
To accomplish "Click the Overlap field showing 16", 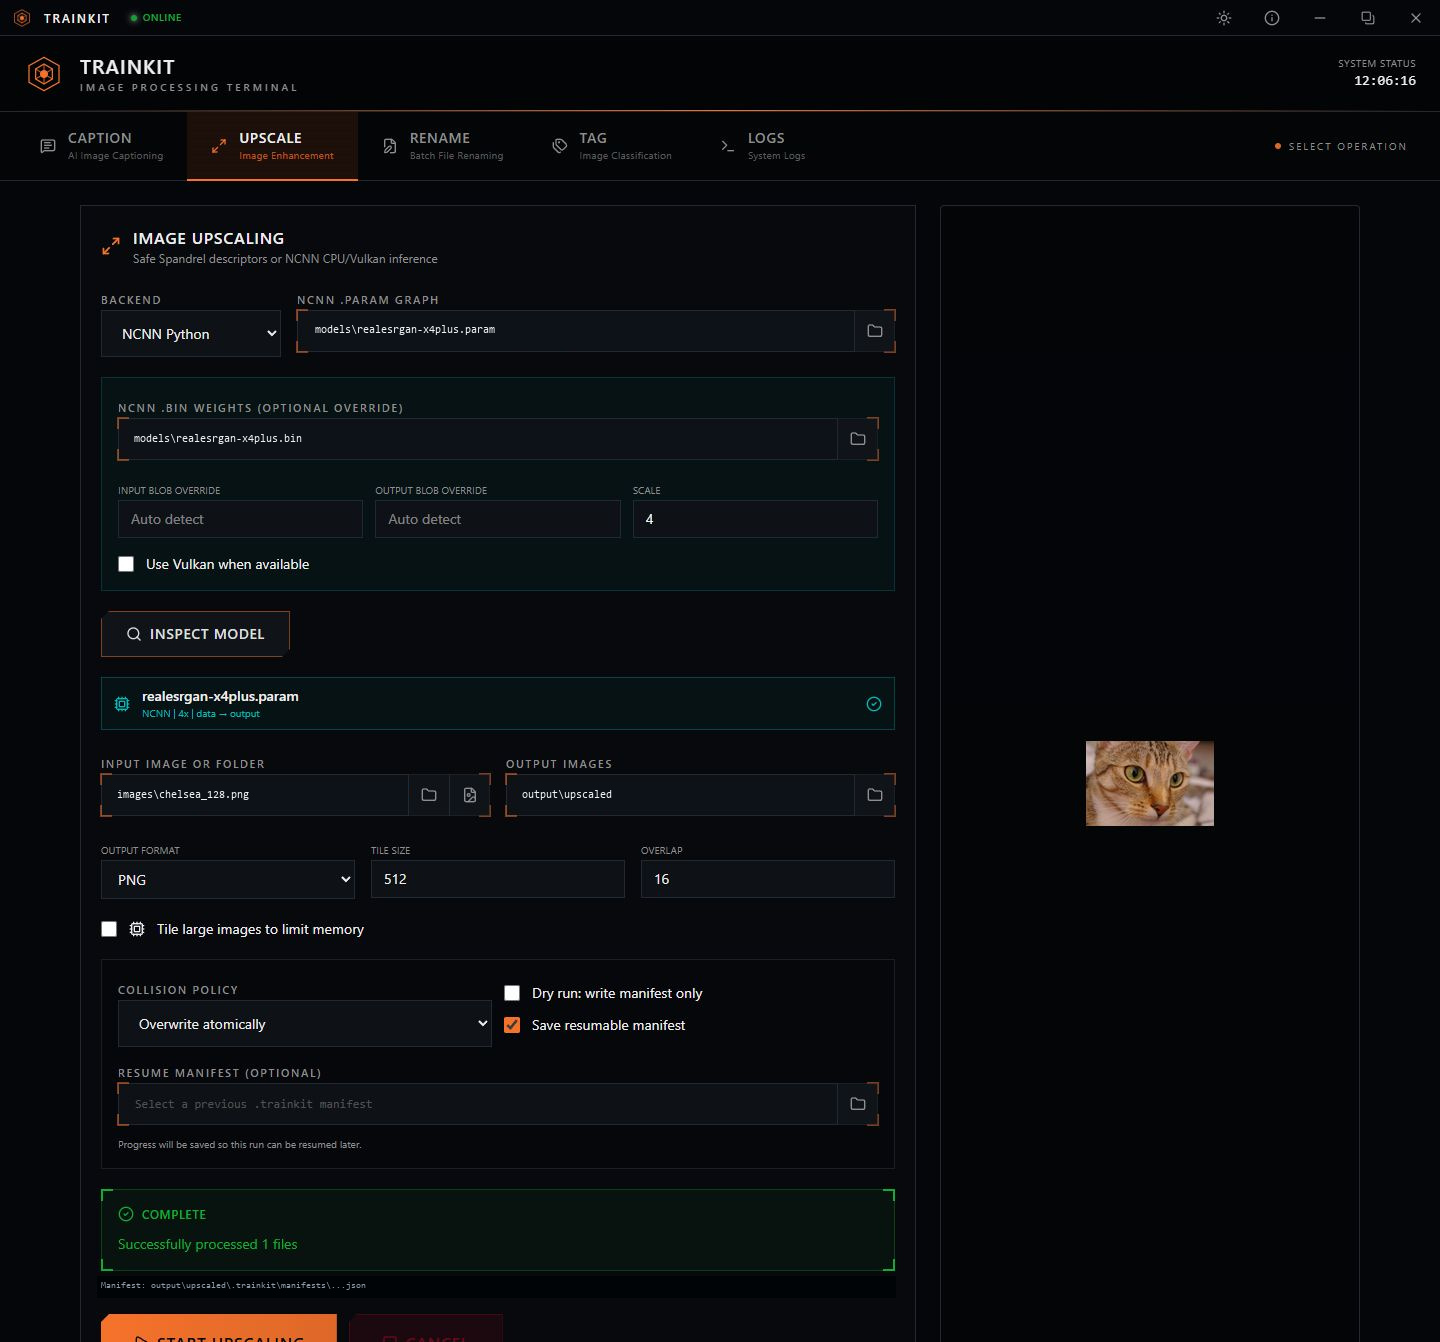I will coord(768,879).
